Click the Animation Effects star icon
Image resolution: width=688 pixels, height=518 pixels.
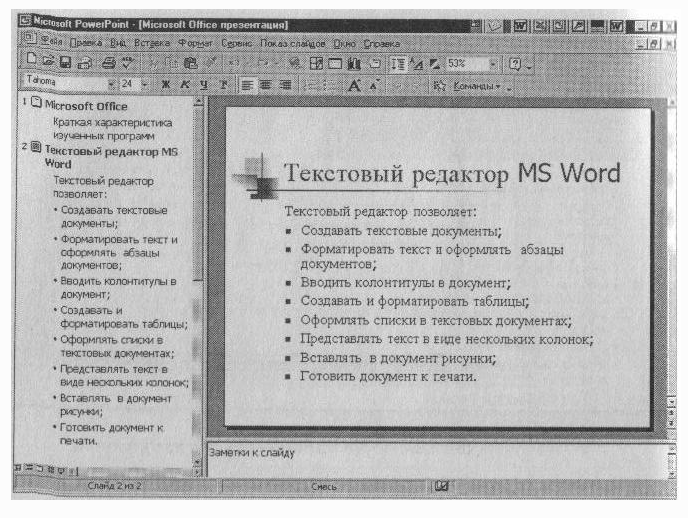point(439,86)
